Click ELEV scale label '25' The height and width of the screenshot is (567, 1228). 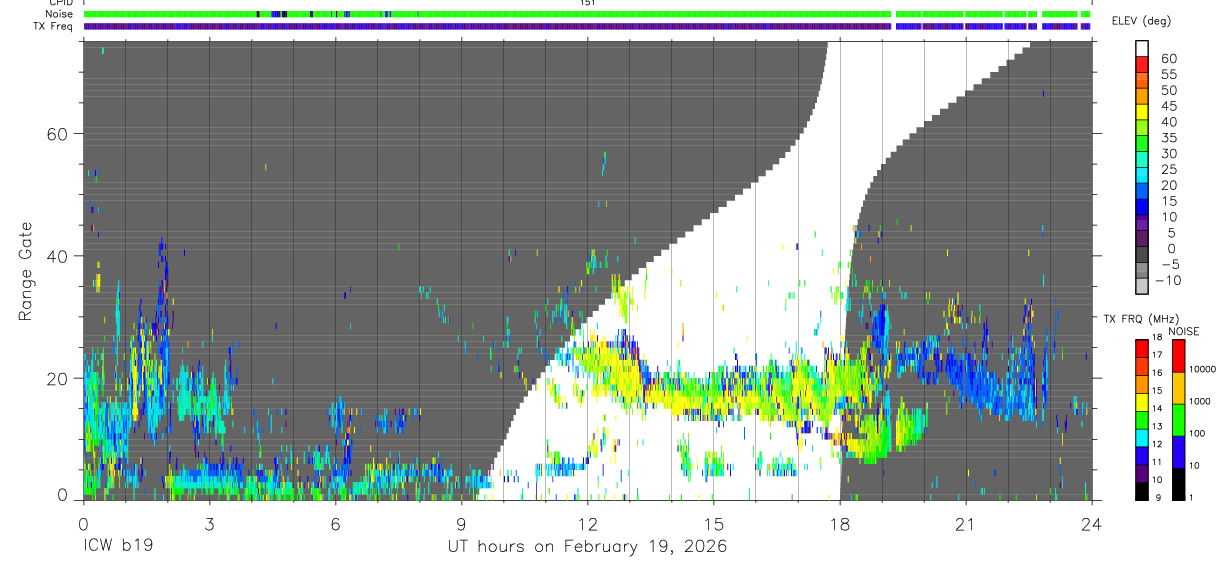coord(1169,169)
